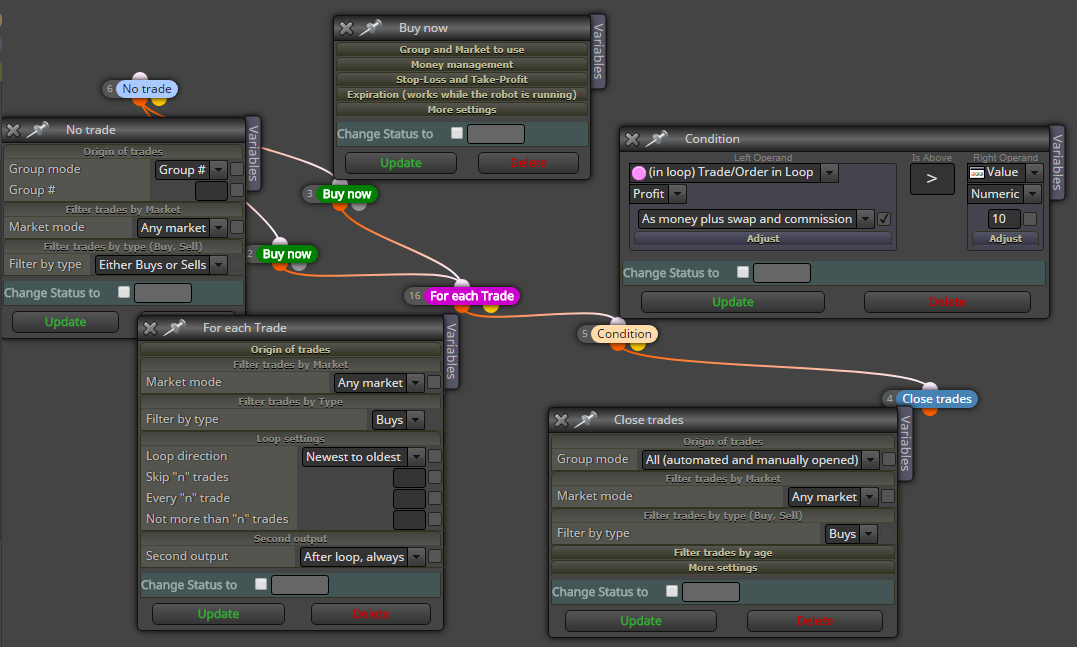Expand Stop-Loss and Take-Profit section
This screenshot has width=1077, height=647.
[x=462, y=80]
